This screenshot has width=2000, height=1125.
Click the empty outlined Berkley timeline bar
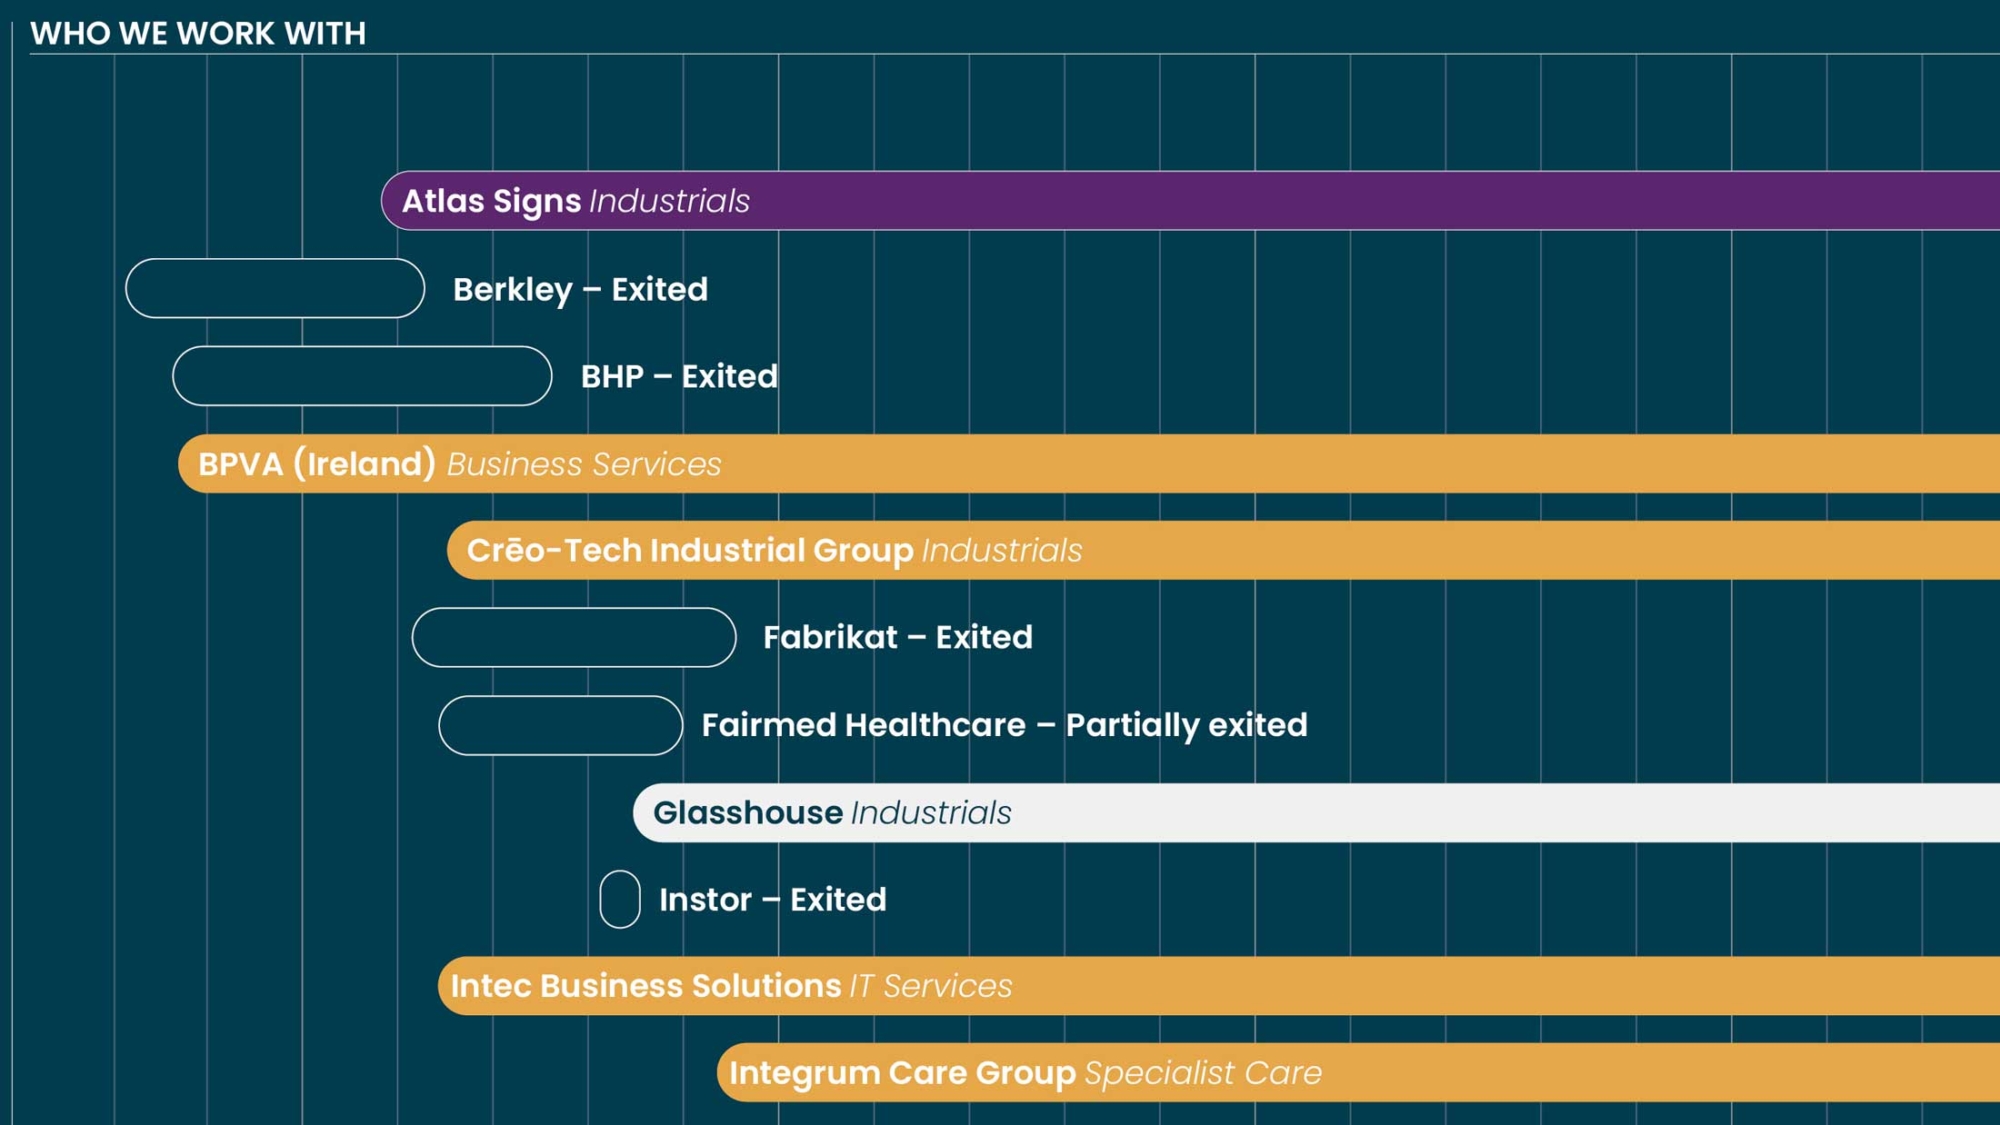coord(275,289)
